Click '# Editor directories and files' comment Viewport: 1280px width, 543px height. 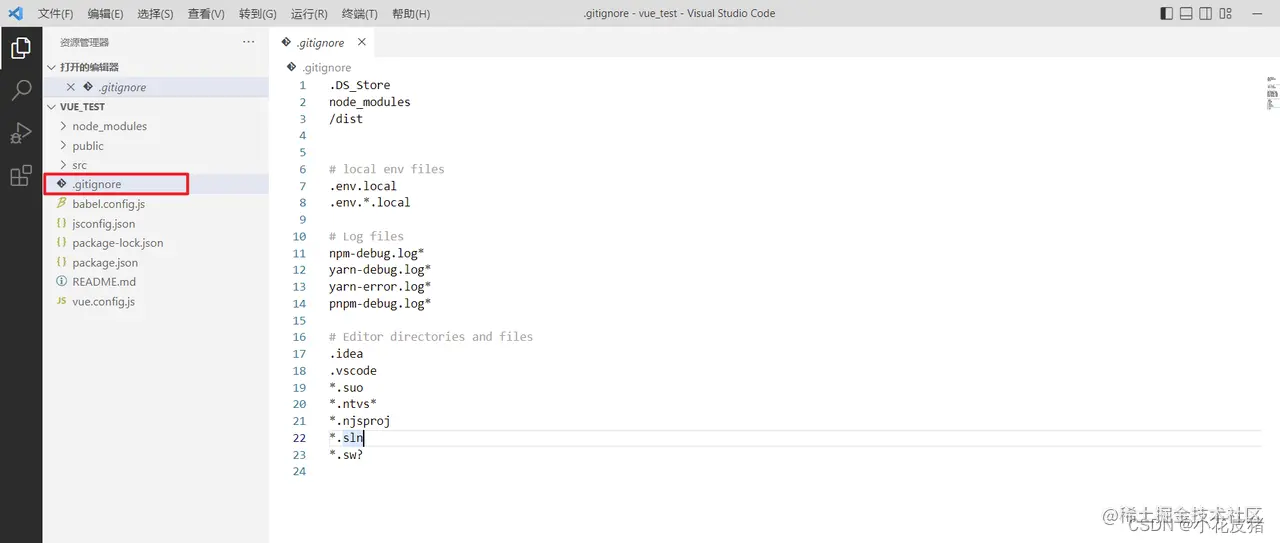[x=431, y=337]
